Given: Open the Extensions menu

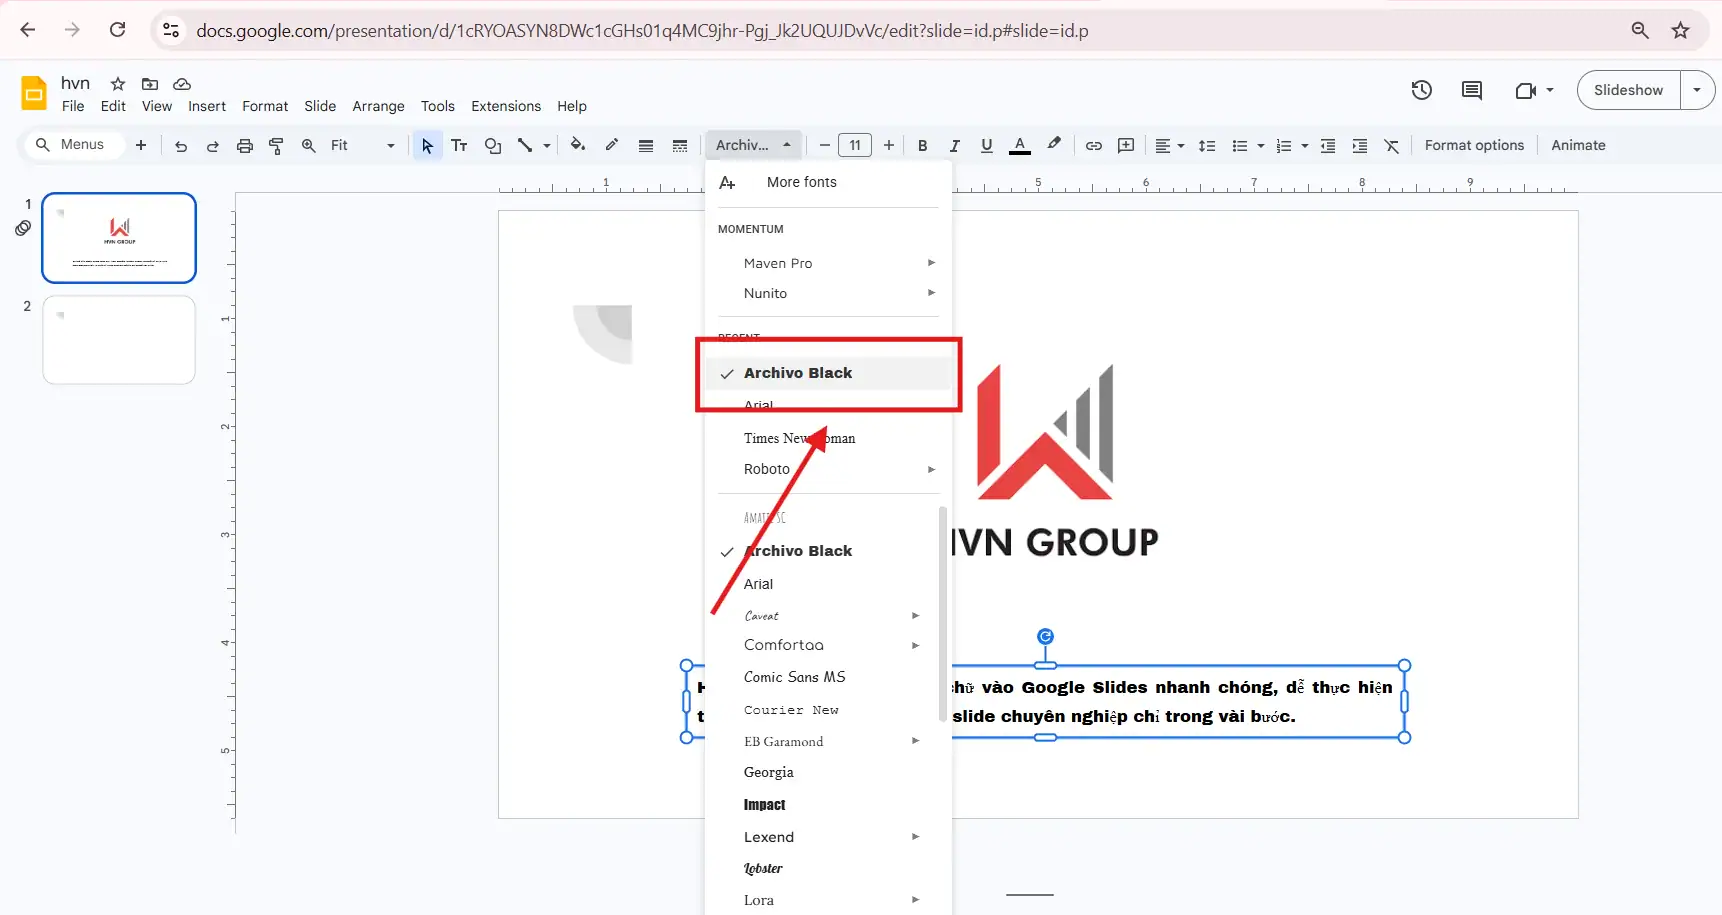Looking at the screenshot, I should (x=506, y=106).
